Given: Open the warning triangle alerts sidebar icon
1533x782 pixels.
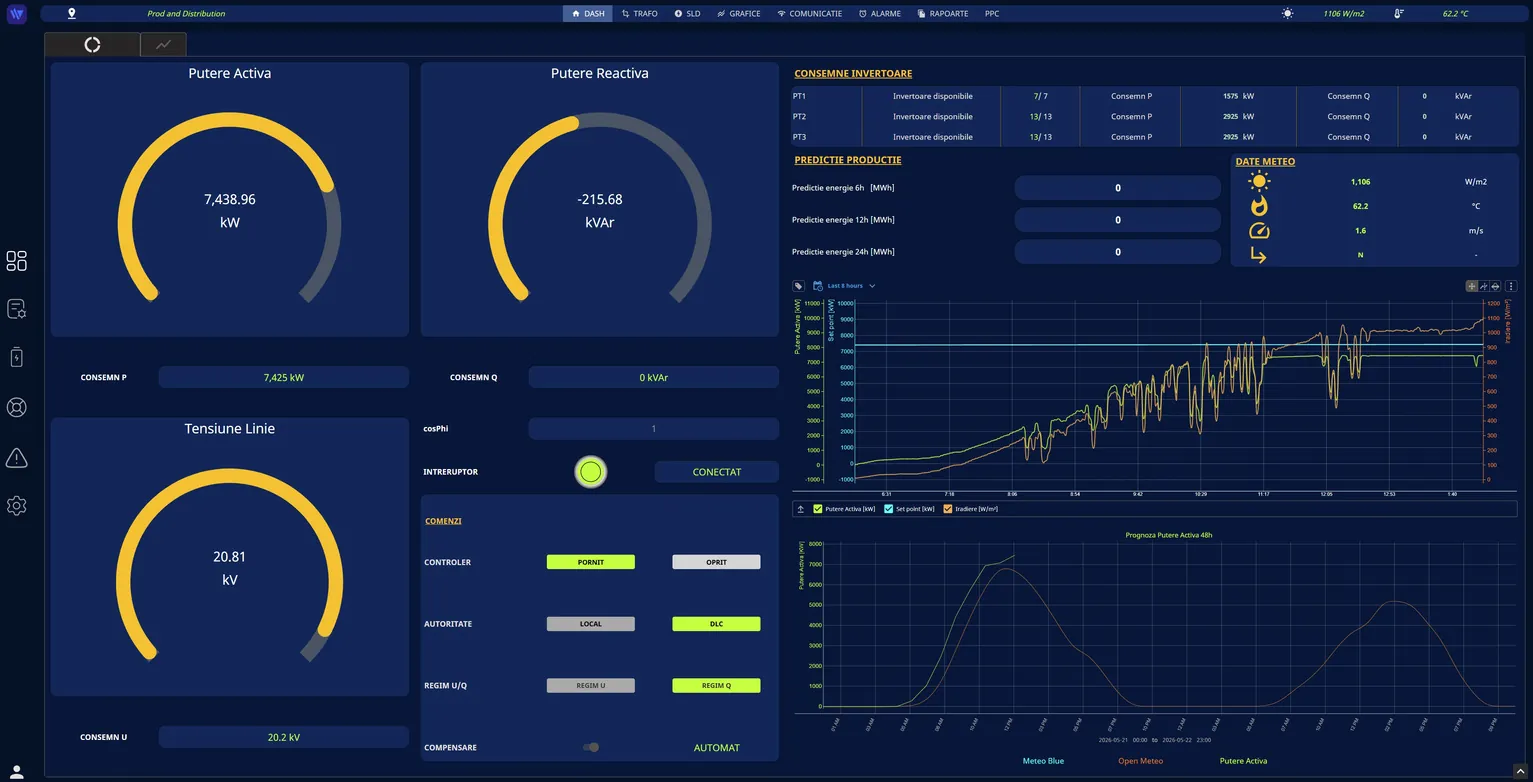Looking at the screenshot, I should pos(16,457).
